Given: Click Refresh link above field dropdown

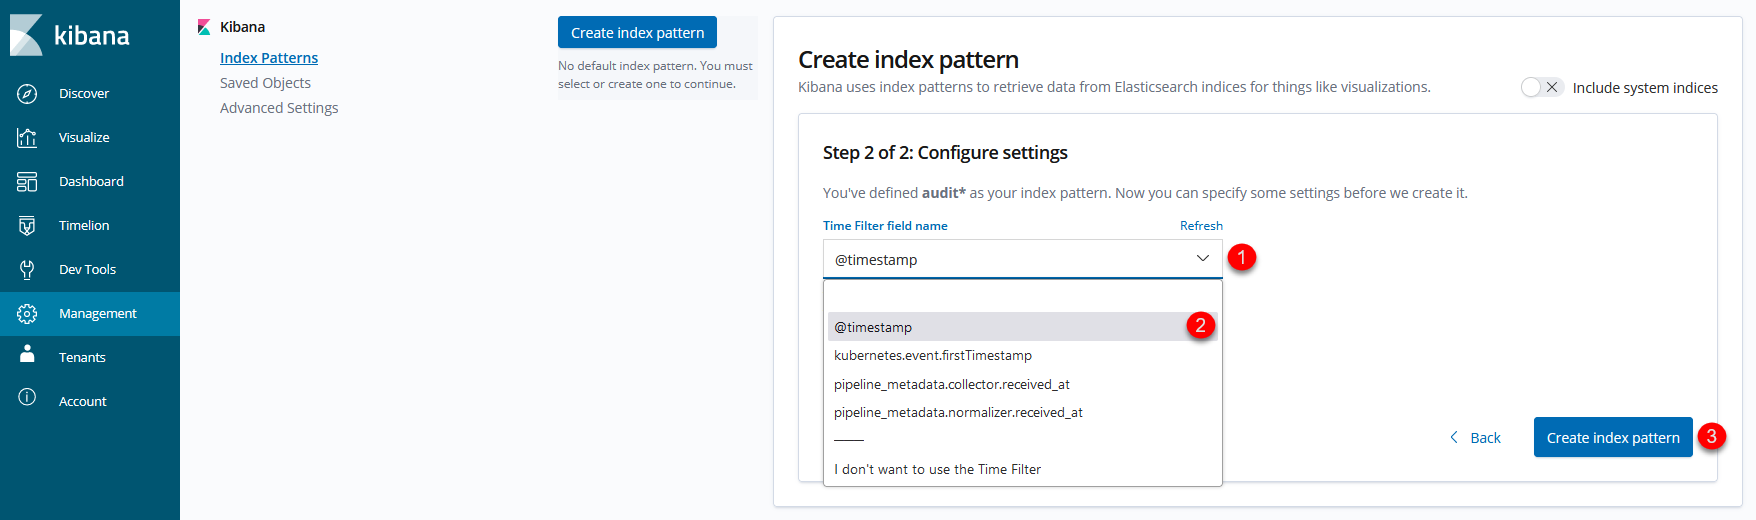Looking at the screenshot, I should [1201, 226].
